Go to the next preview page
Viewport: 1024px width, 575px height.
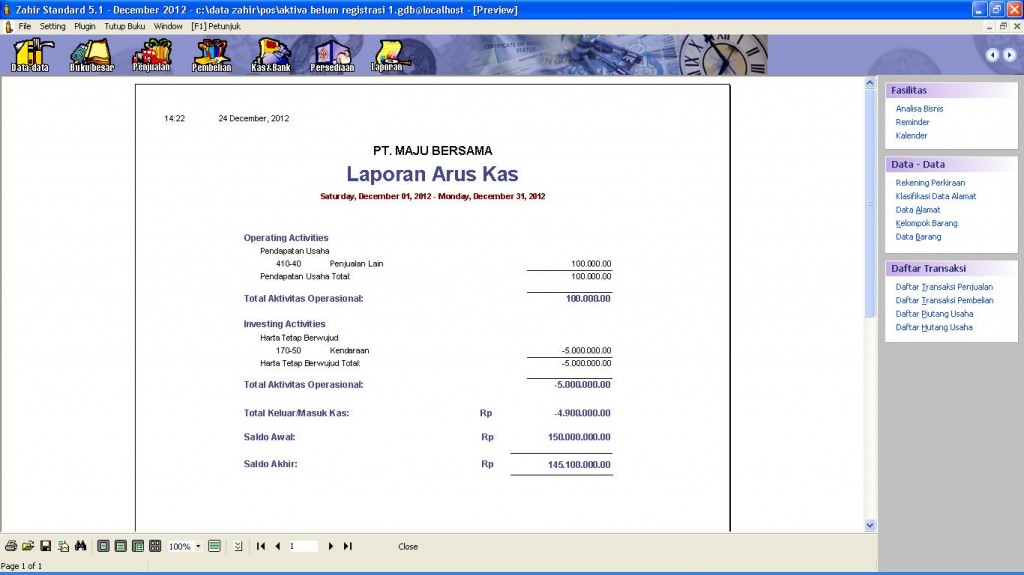click(x=331, y=546)
